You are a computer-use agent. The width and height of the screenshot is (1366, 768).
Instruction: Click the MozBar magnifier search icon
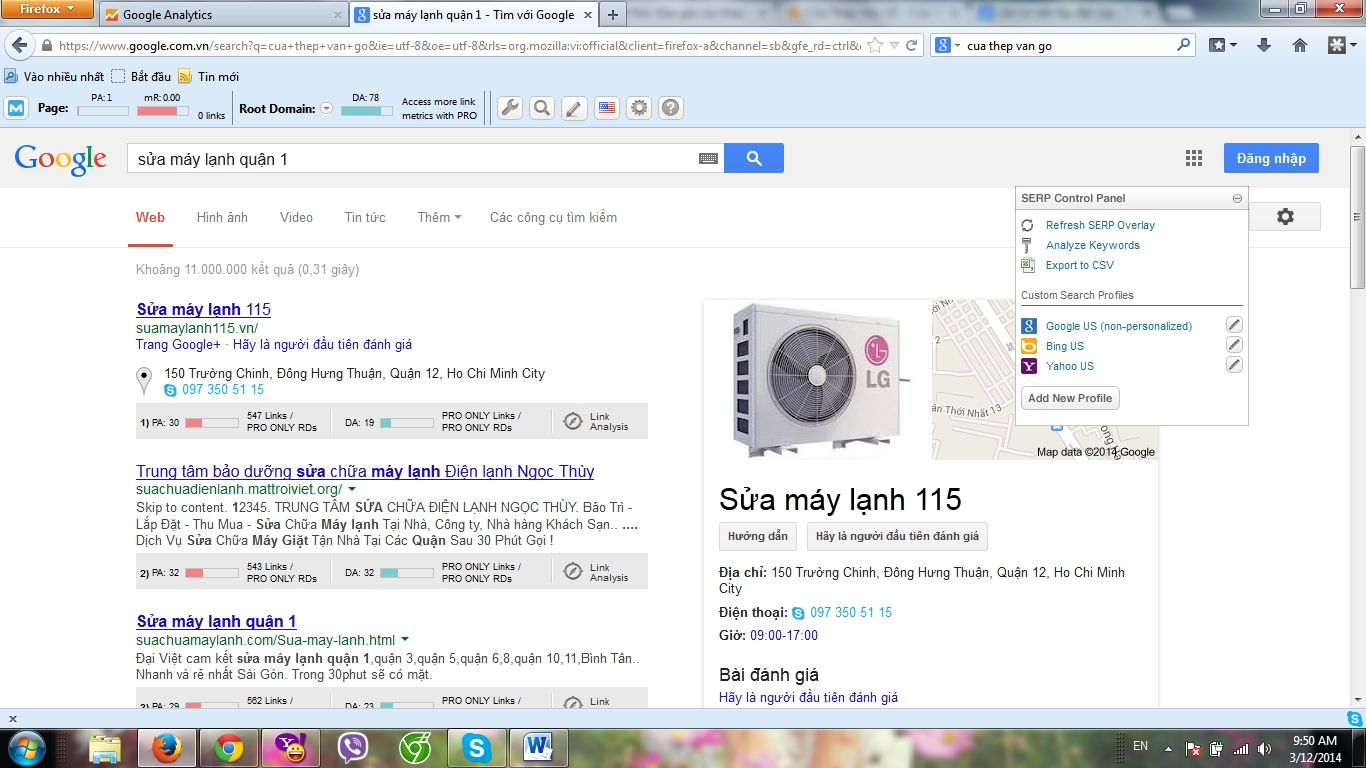[542, 108]
